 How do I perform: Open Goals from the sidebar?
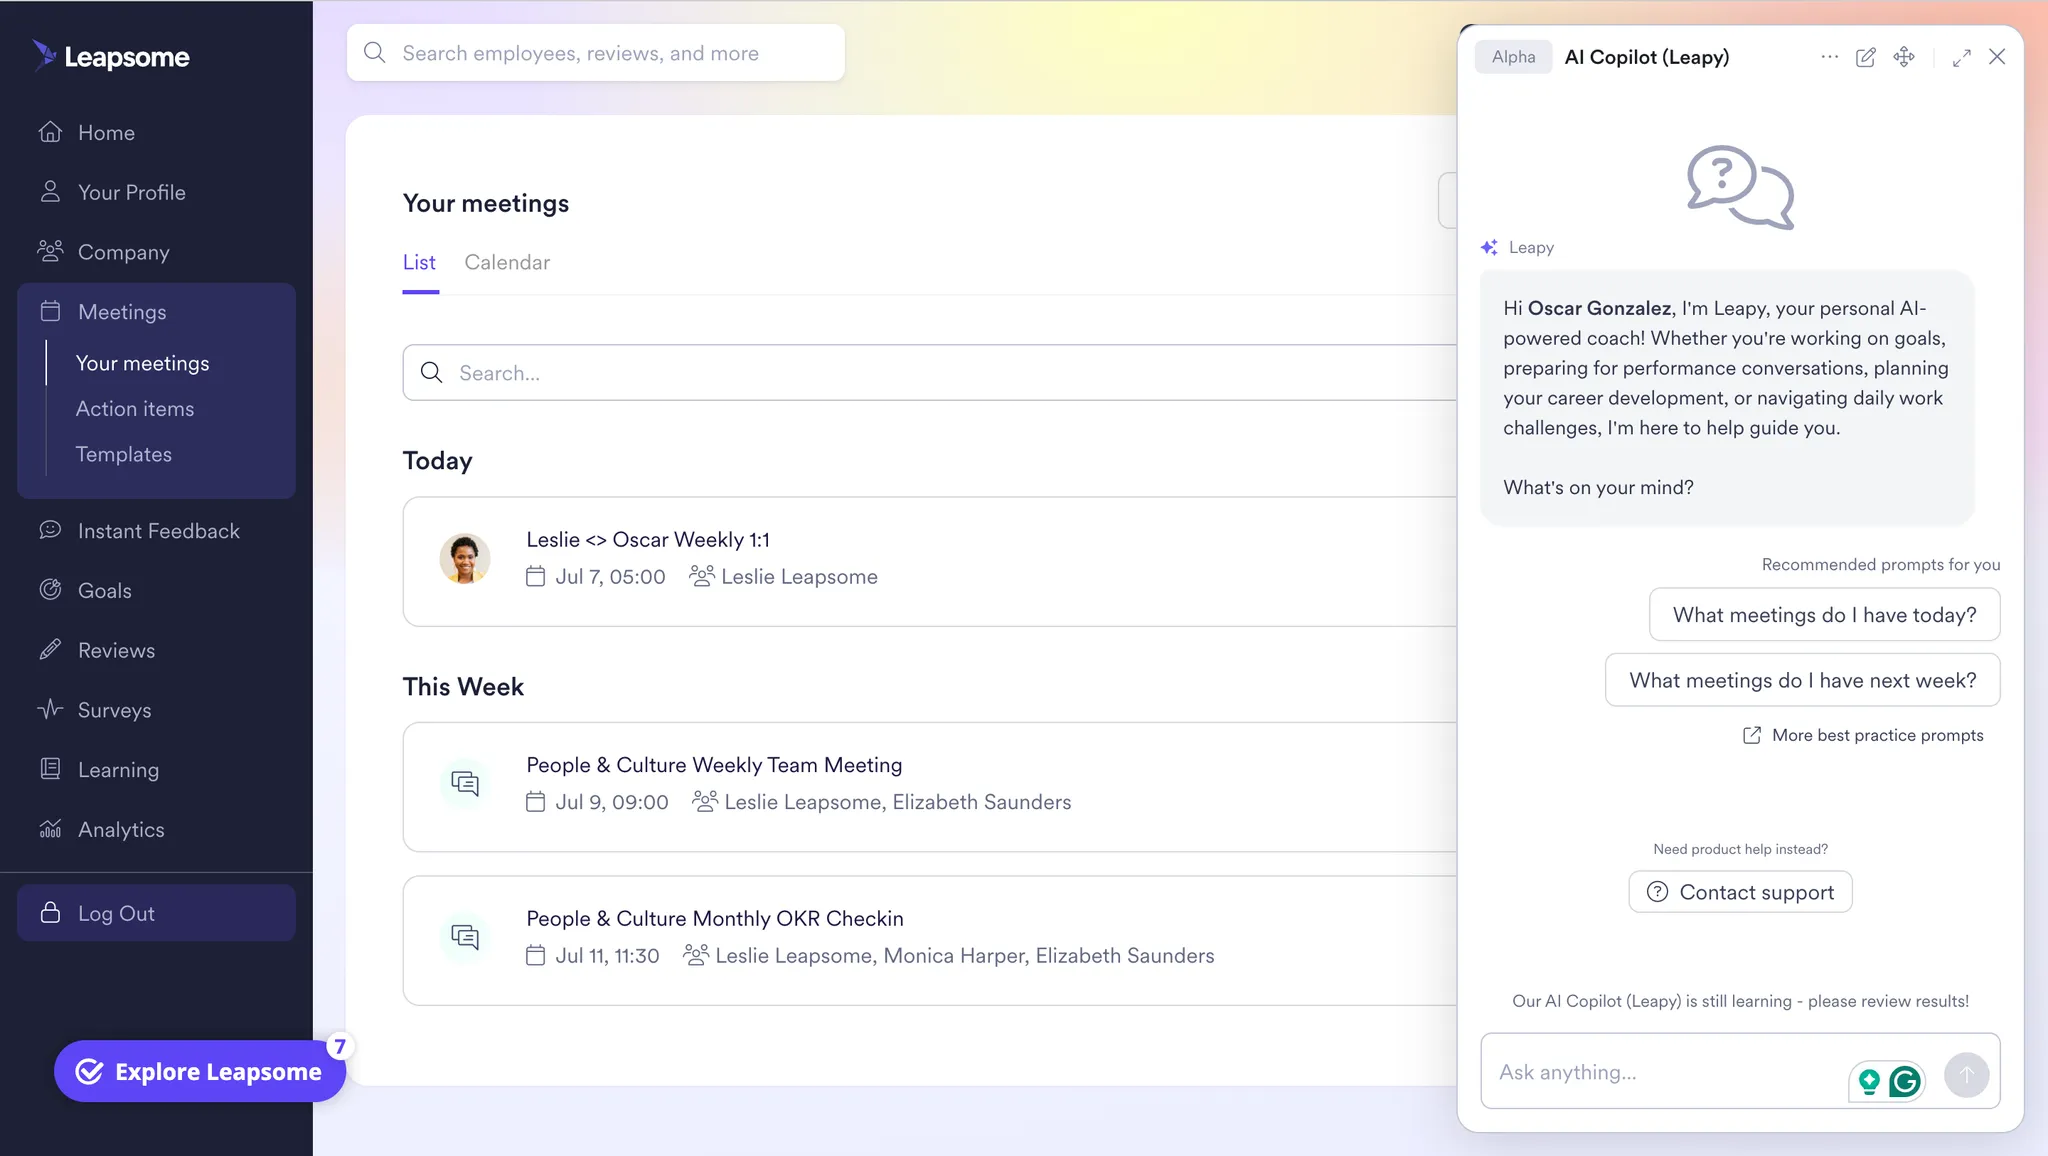pos(104,590)
